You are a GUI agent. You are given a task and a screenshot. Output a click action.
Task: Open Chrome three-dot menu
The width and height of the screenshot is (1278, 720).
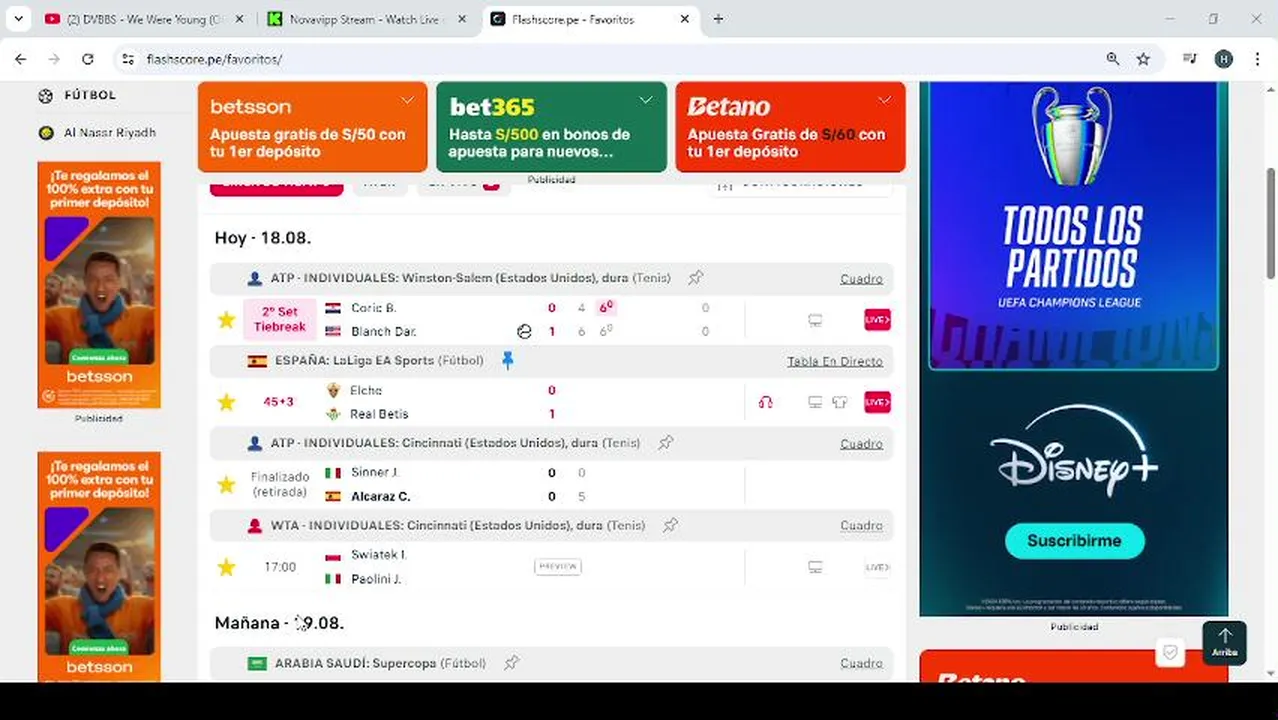coord(1257,59)
